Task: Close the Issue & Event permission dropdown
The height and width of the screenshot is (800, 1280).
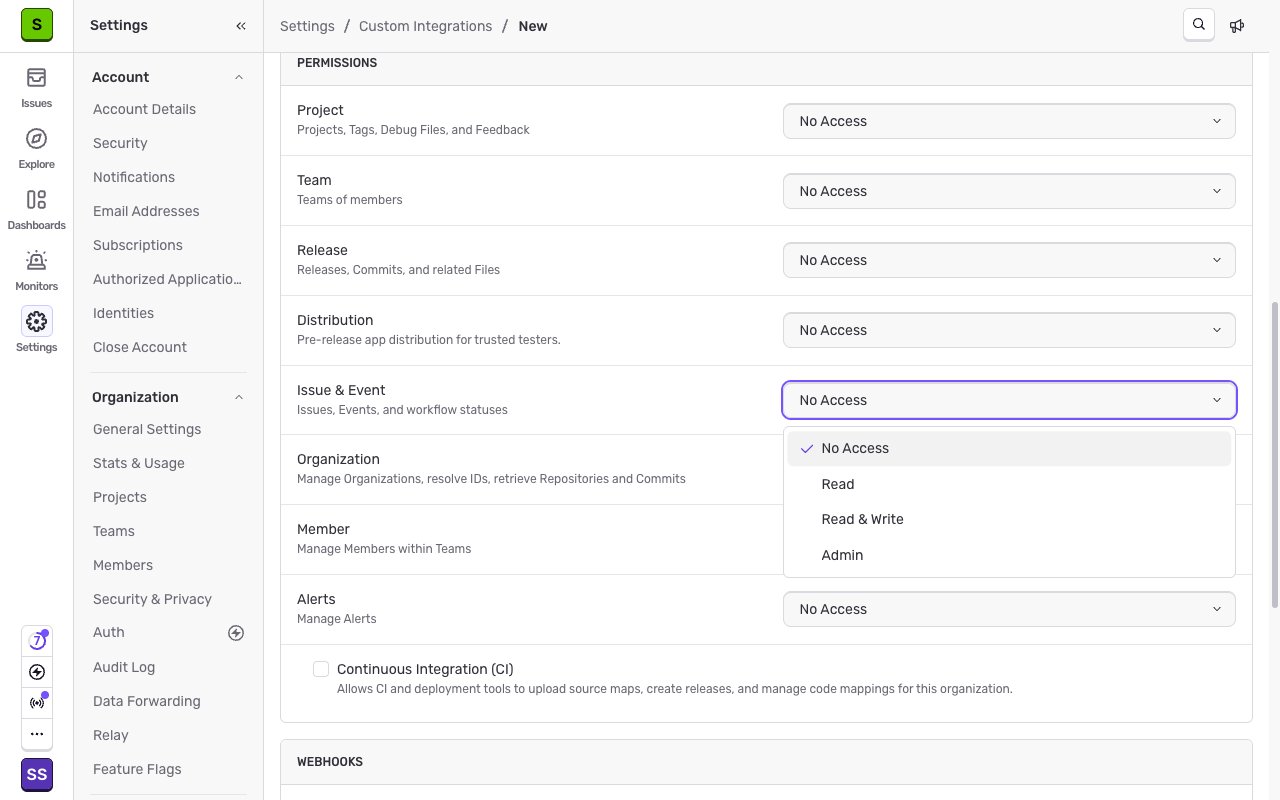Action: click(x=1009, y=400)
